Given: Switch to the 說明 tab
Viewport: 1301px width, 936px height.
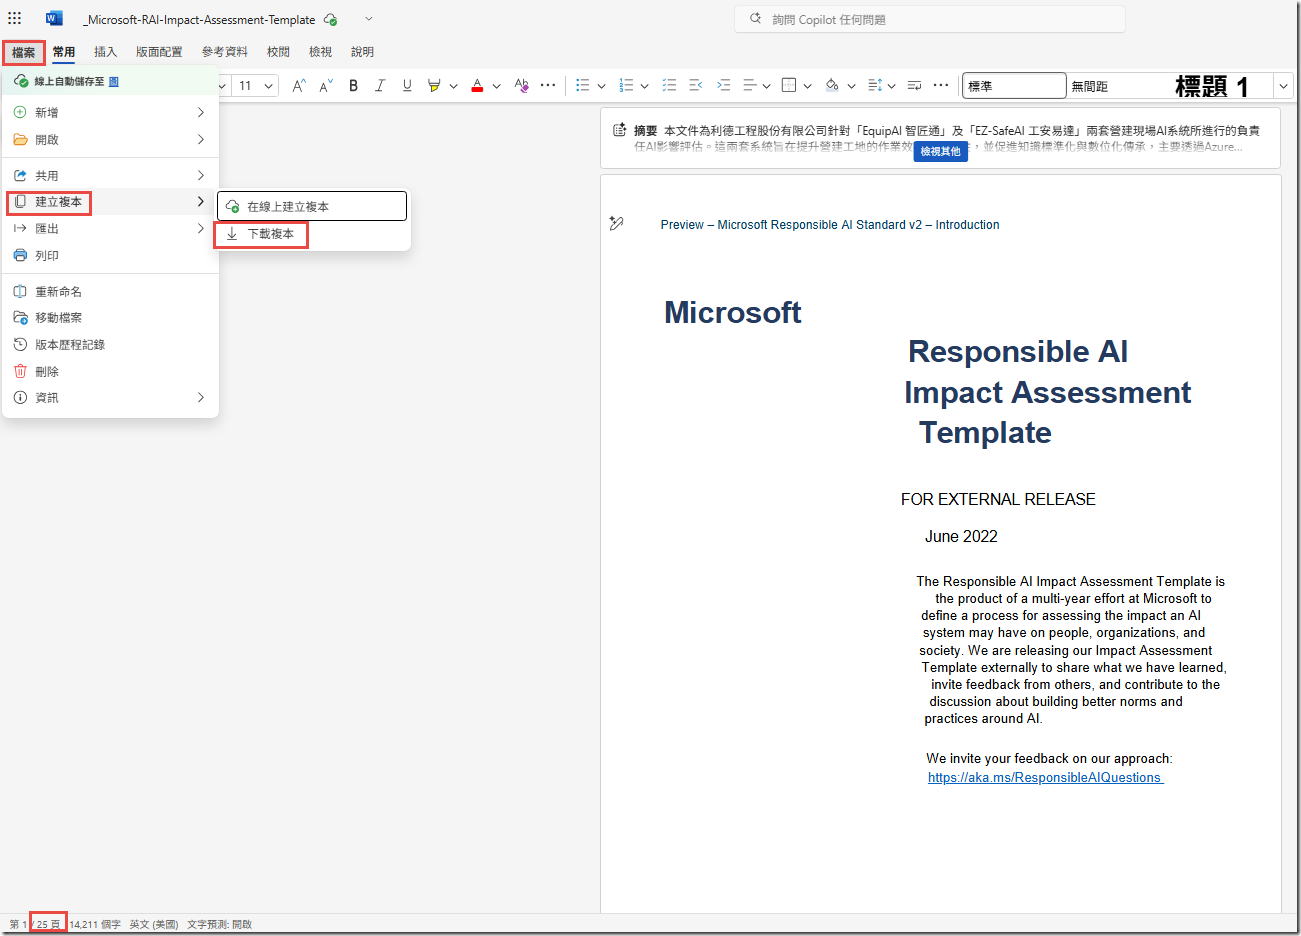Looking at the screenshot, I should click(x=362, y=52).
